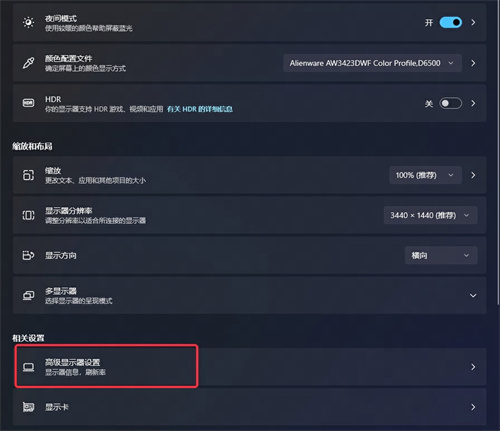Open the HDR details link (有关 HDR 的详细信息)
The width and height of the screenshot is (500, 431).
(x=200, y=109)
